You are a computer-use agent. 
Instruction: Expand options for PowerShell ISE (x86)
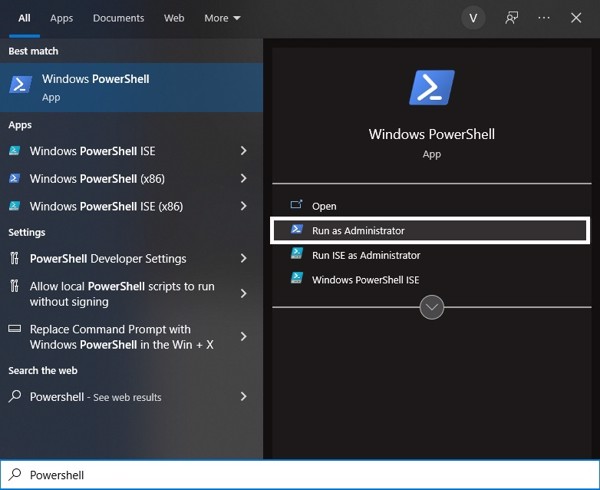[x=244, y=206]
